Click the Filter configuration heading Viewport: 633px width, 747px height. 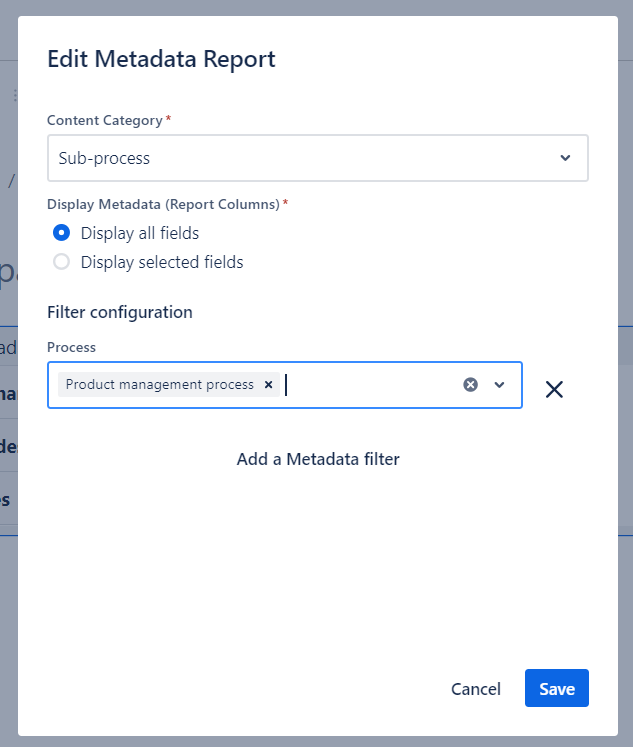(x=120, y=312)
